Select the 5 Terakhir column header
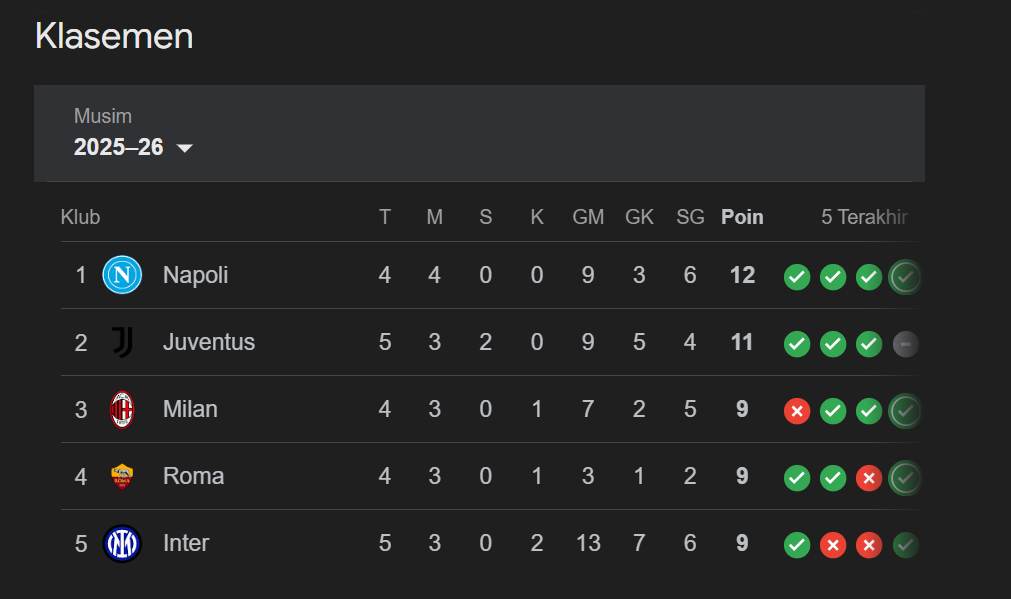1011x599 pixels. coord(864,217)
